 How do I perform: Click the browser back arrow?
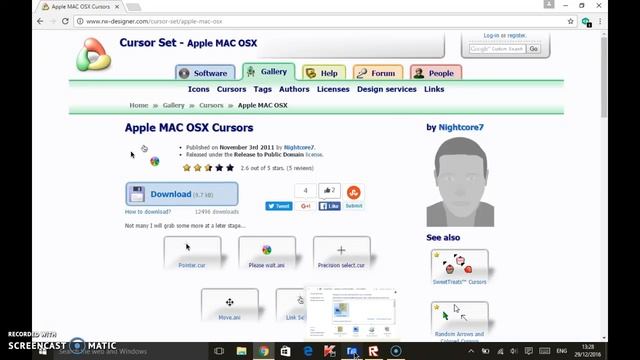[40, 21]
